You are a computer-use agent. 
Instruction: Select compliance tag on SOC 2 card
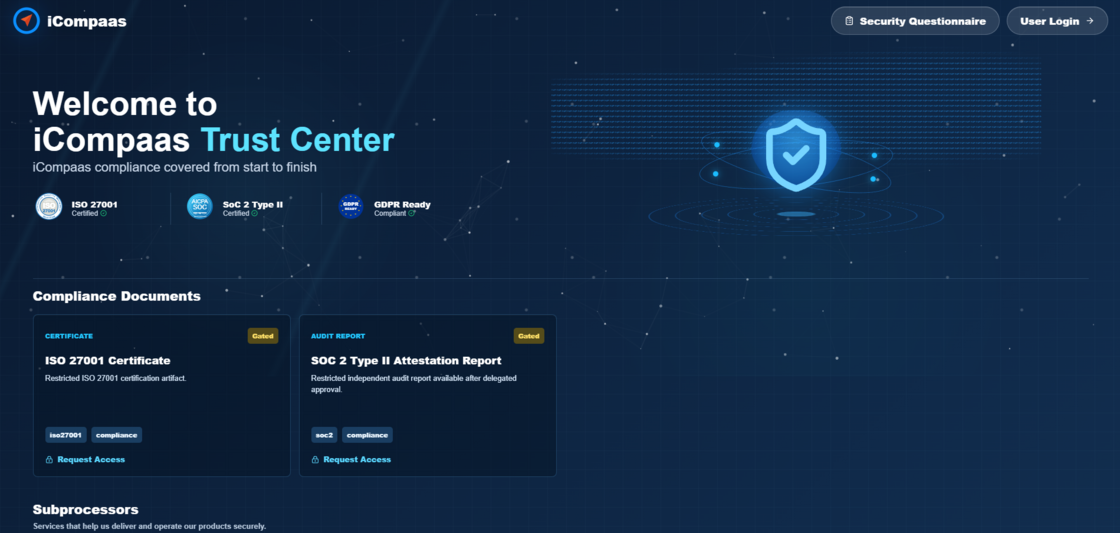pos(367,434)
